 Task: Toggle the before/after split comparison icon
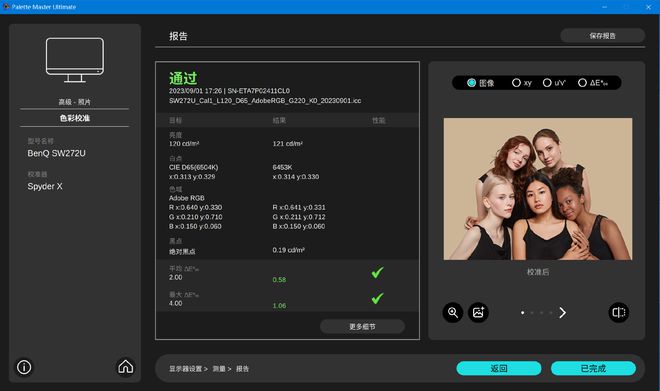click(619, 313)
